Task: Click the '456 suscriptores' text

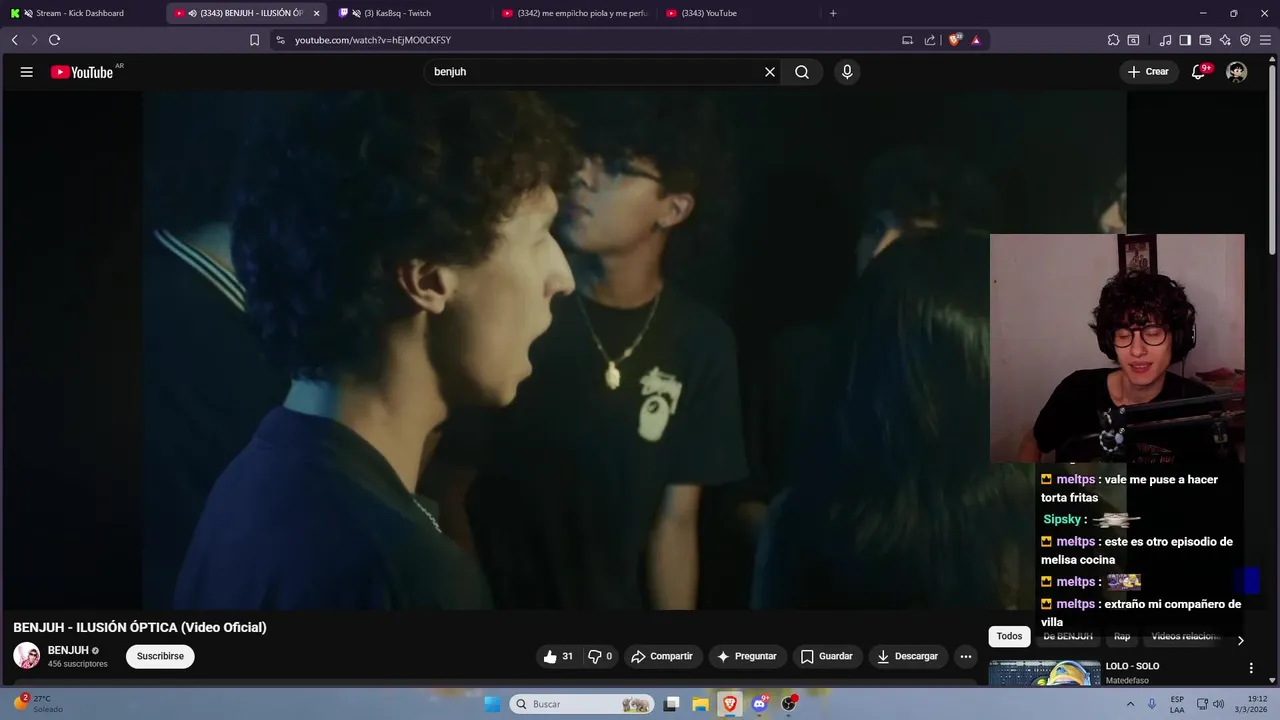Action: pyautogui.click(x=78, y=664)
